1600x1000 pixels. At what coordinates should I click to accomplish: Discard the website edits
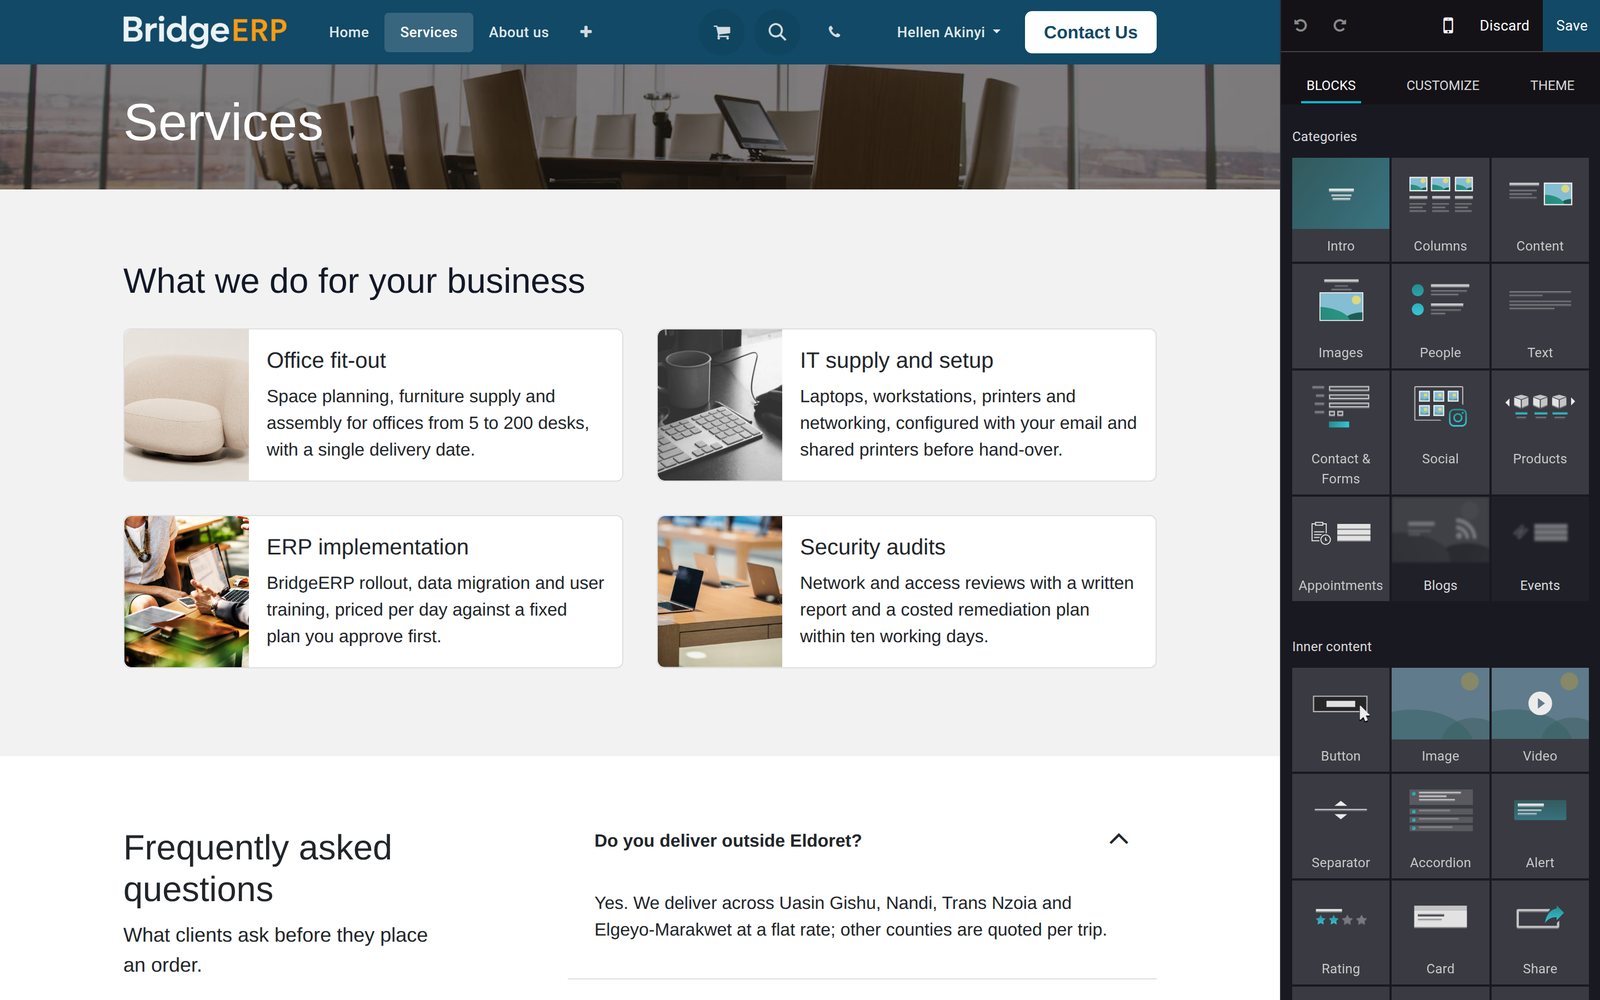(1504, 26)
